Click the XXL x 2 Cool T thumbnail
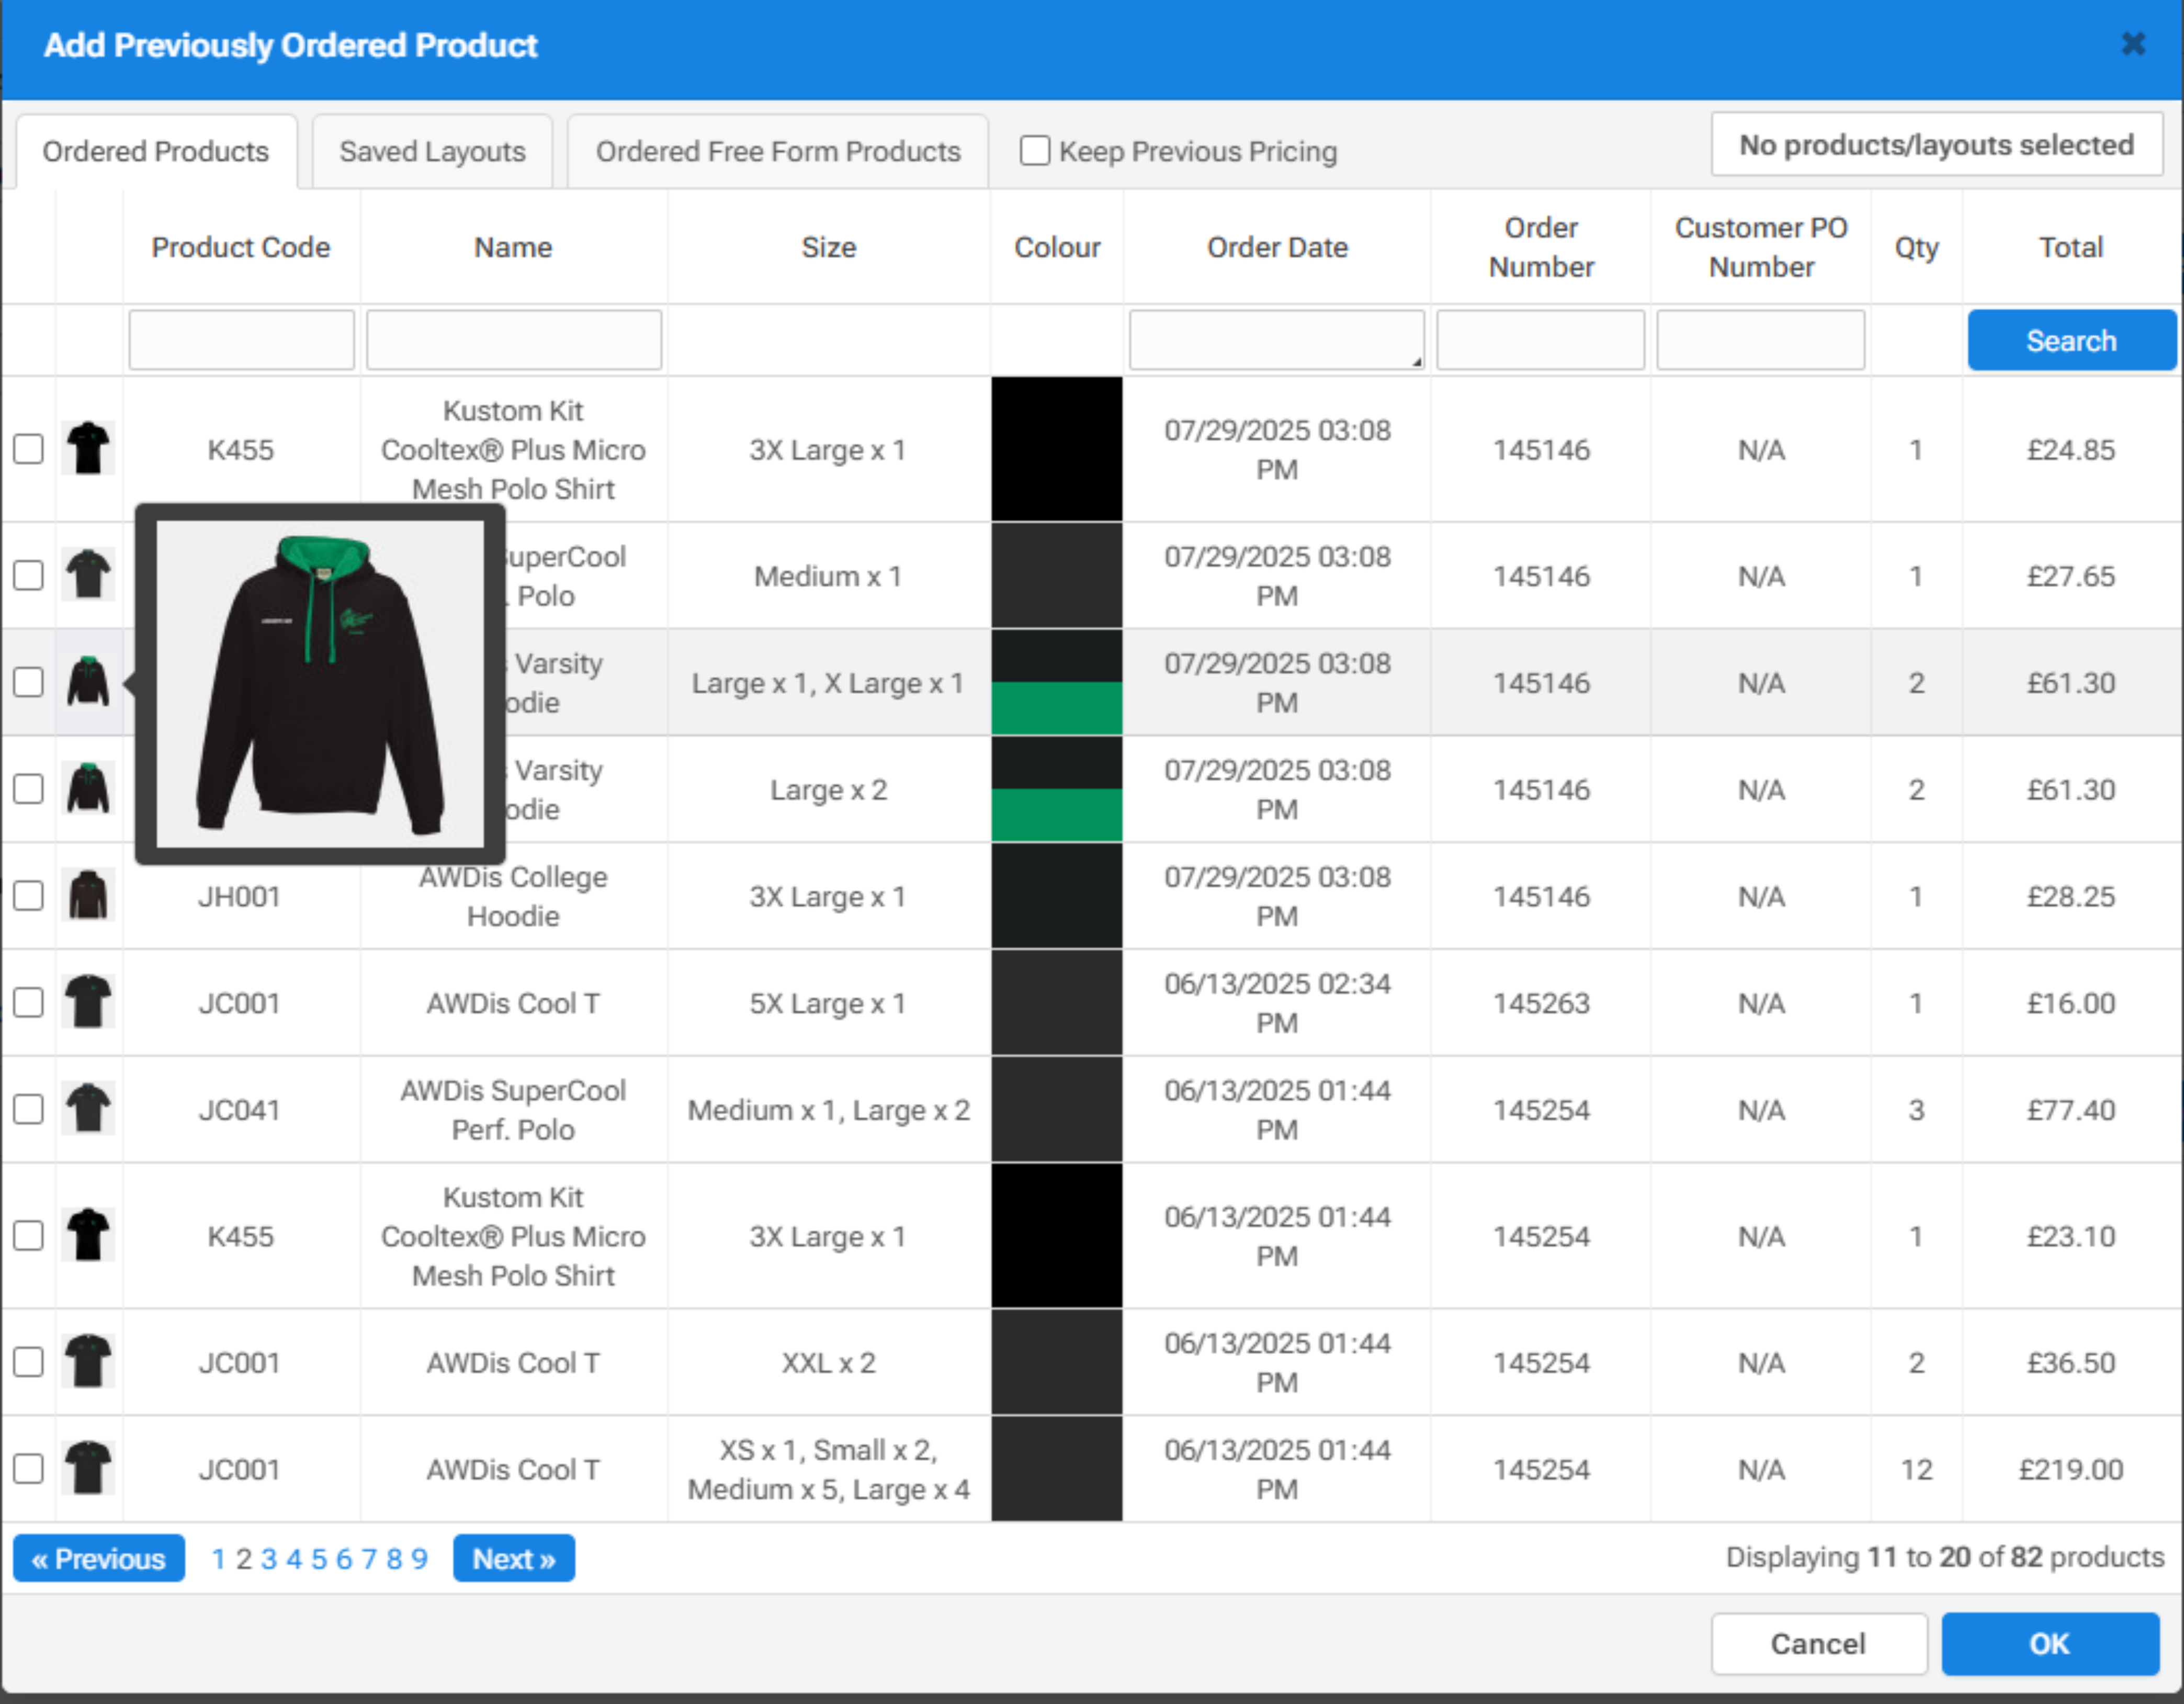This screenshot has height=1704, width=2184. click(88, 1361)
